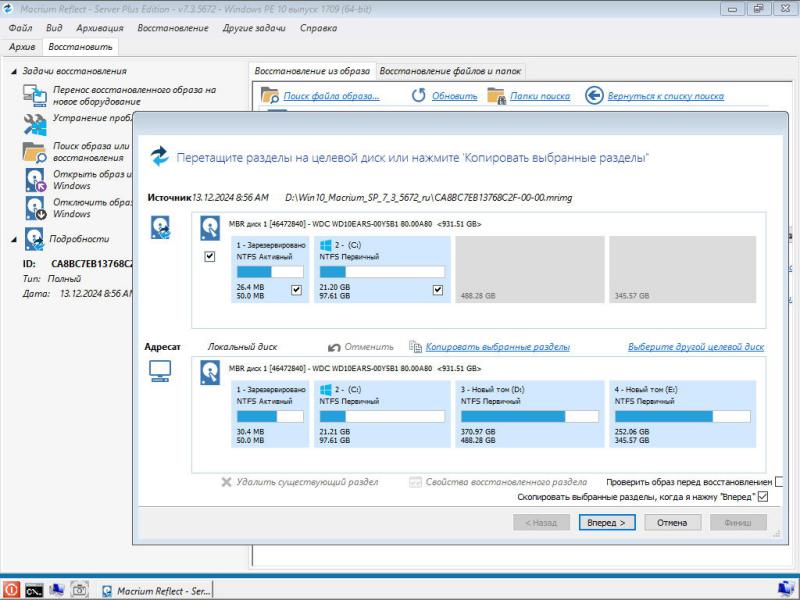Click the Отмена button
The height and width of the screenshot is (600, 800).
672,522
